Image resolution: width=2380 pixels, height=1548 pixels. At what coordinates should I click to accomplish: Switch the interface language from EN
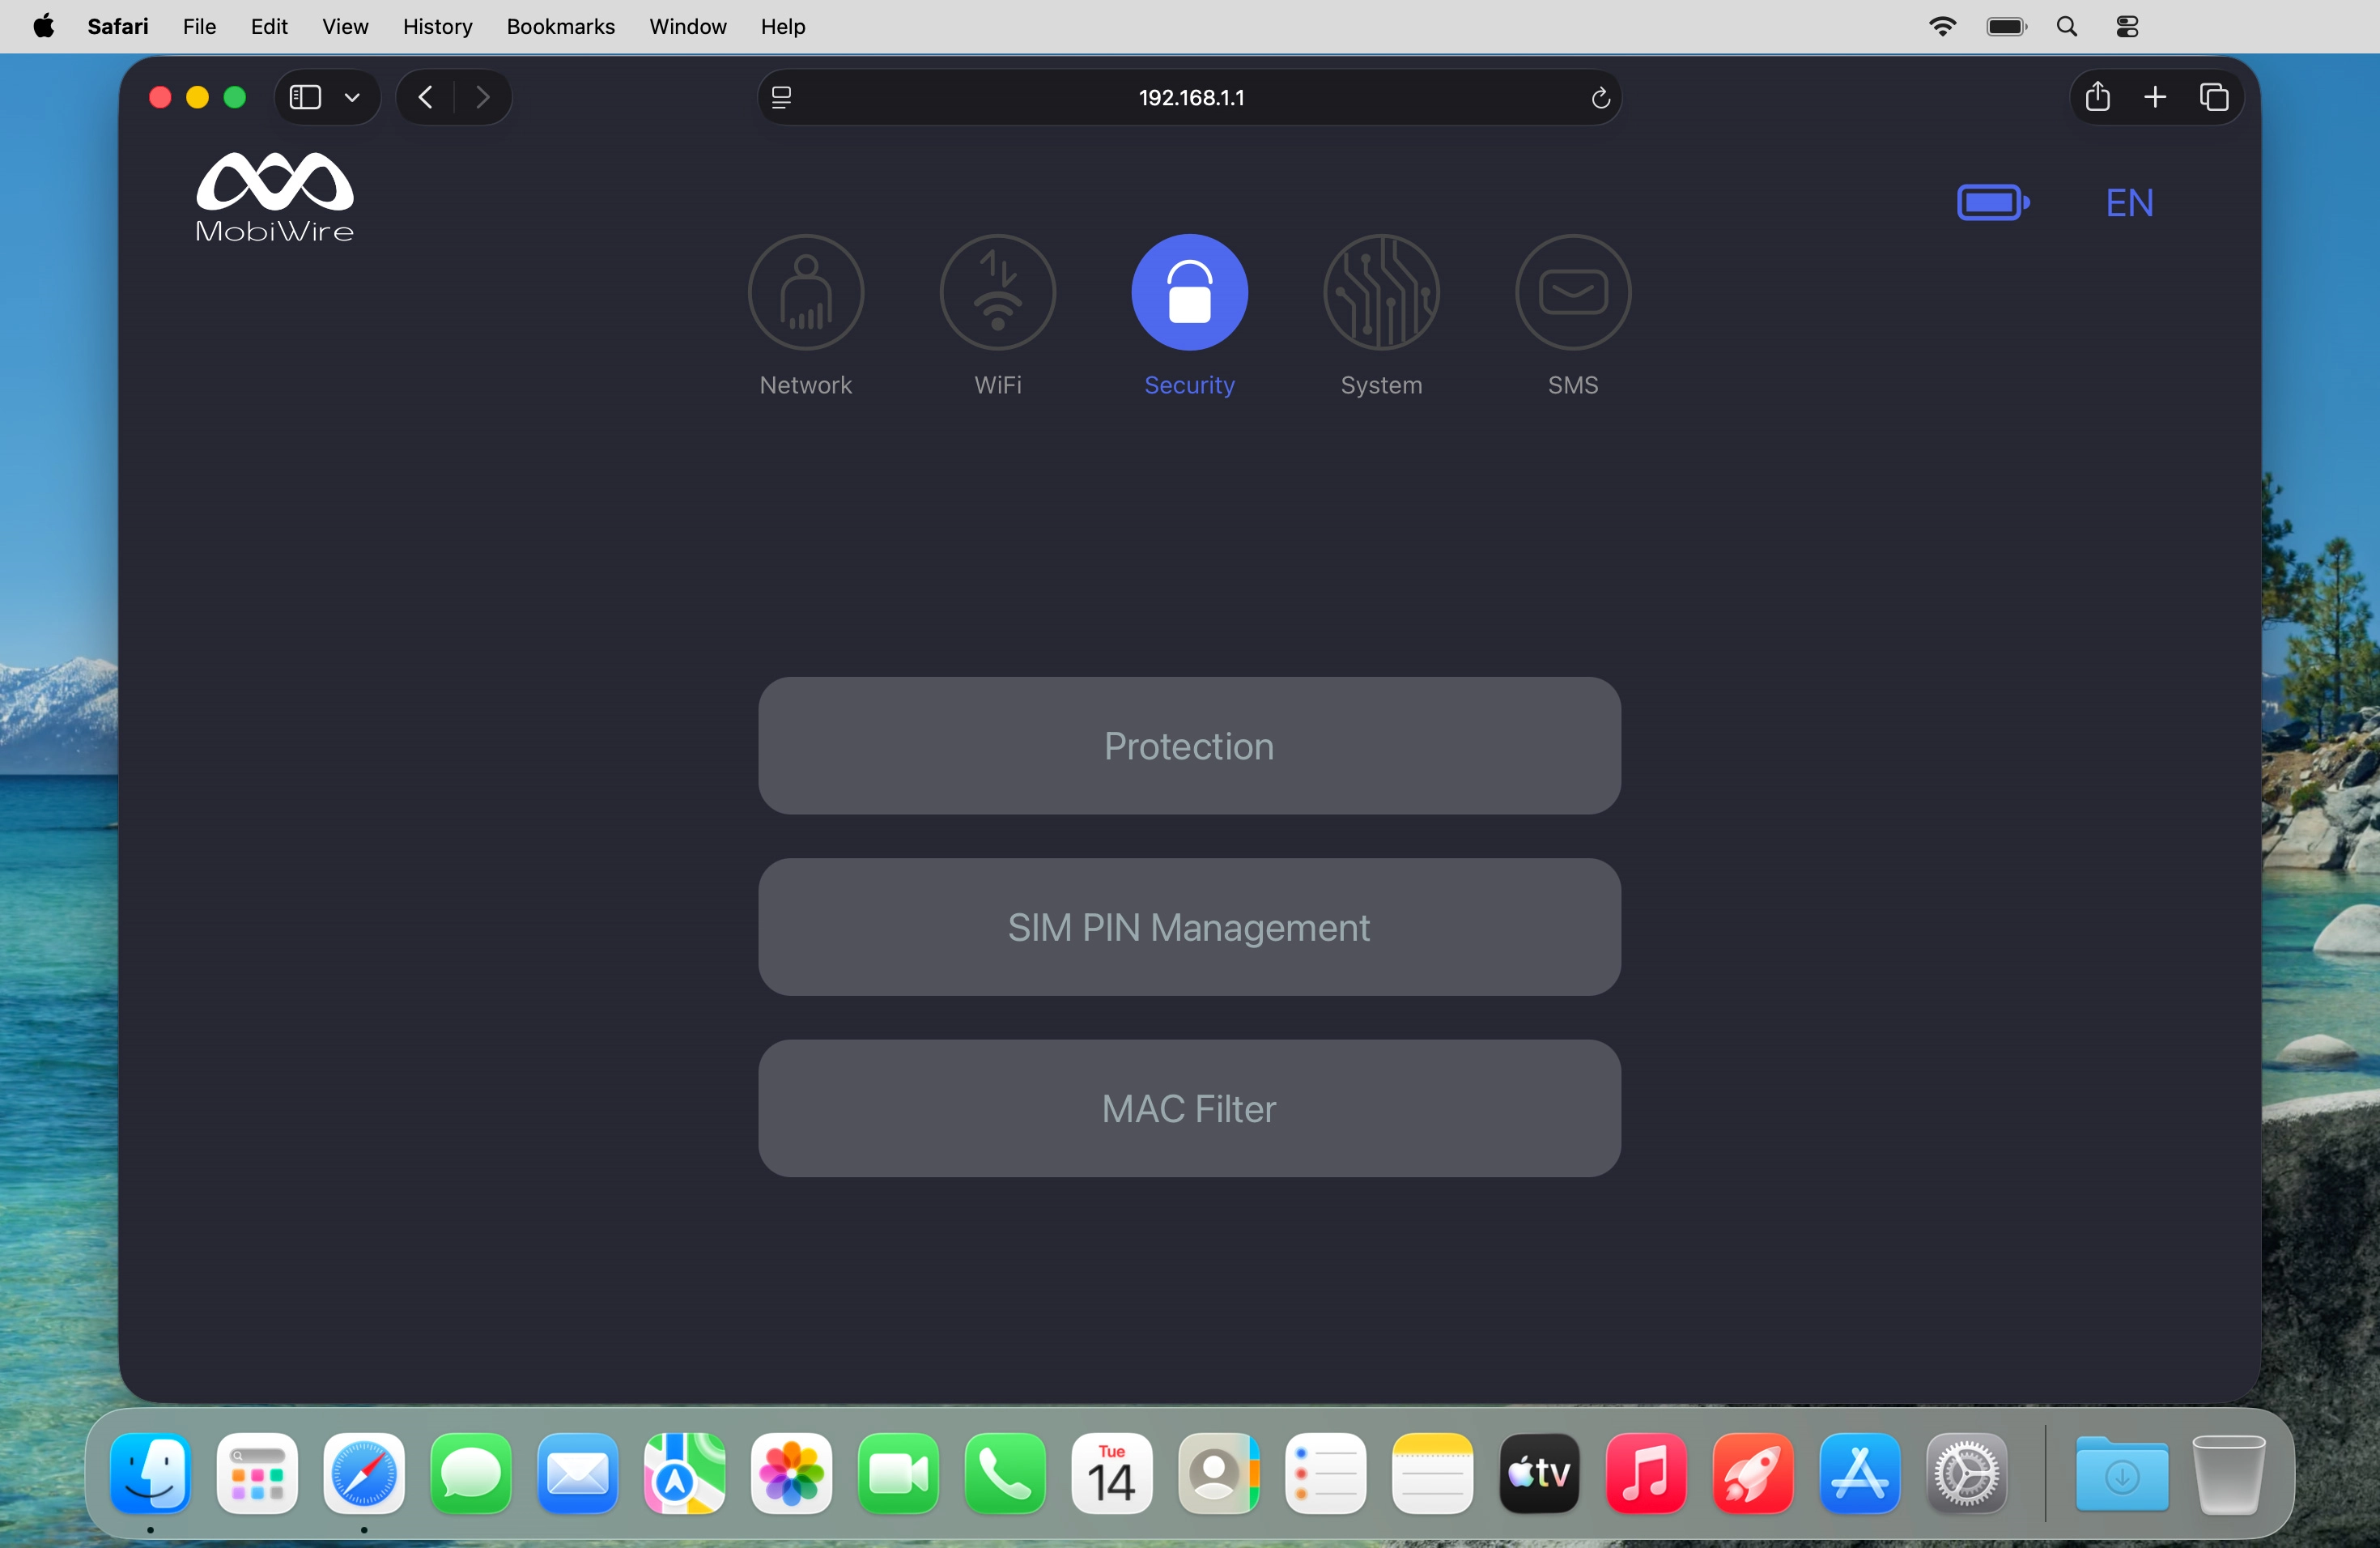coord(2129,202)
